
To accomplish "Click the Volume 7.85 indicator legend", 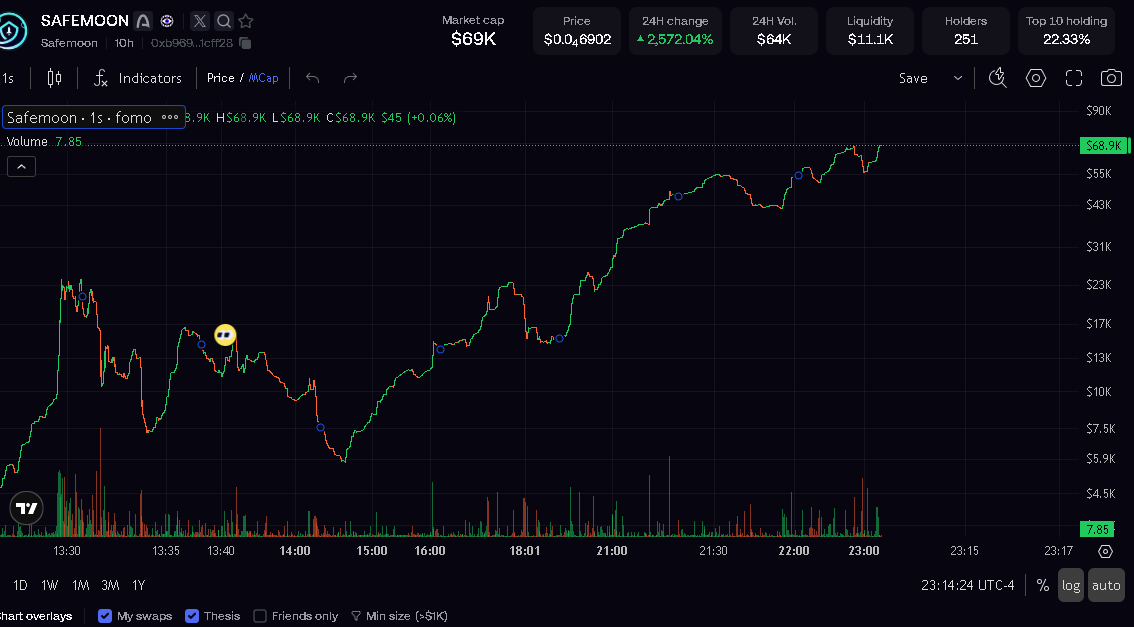I will [x=44, y=142].
